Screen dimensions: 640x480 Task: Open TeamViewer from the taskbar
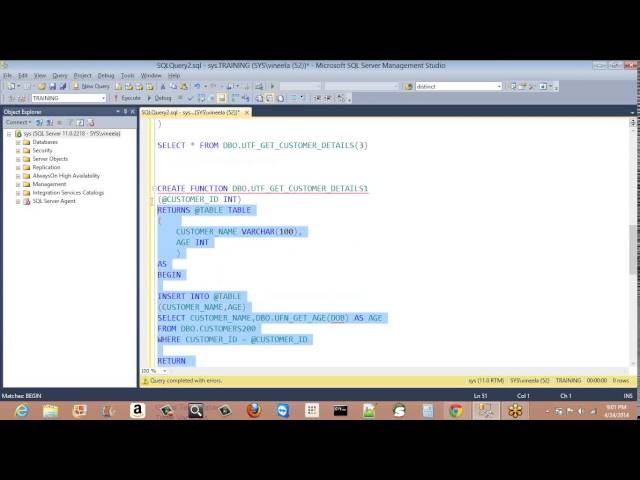point(282,411)
